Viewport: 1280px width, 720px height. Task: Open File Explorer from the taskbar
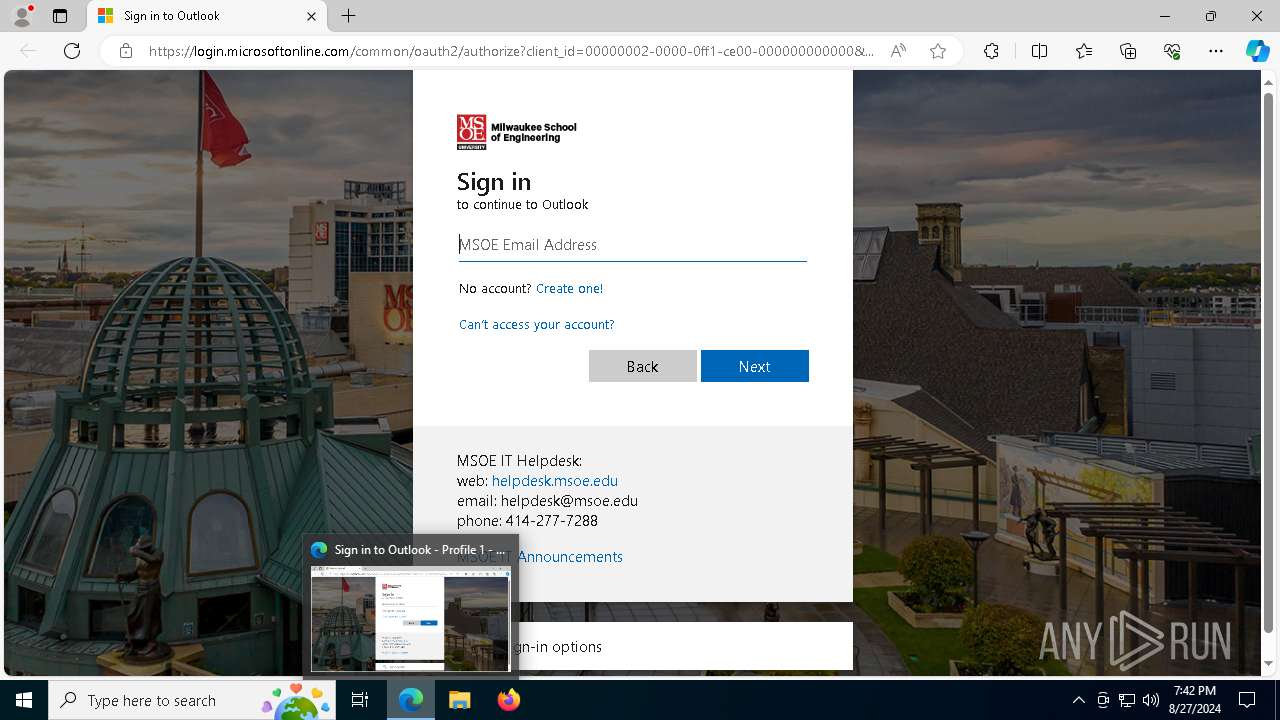click(x=459, y=700)
